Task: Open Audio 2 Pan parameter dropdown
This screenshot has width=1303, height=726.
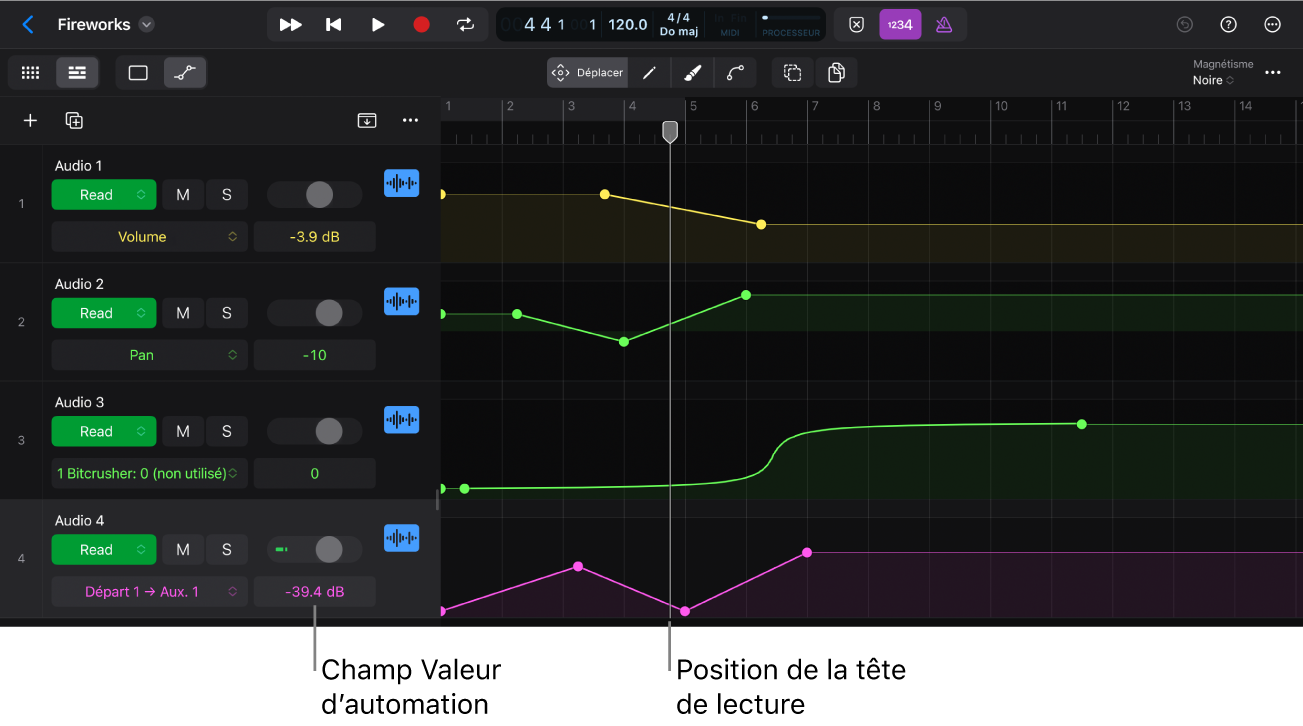Action: coord(149,355)
